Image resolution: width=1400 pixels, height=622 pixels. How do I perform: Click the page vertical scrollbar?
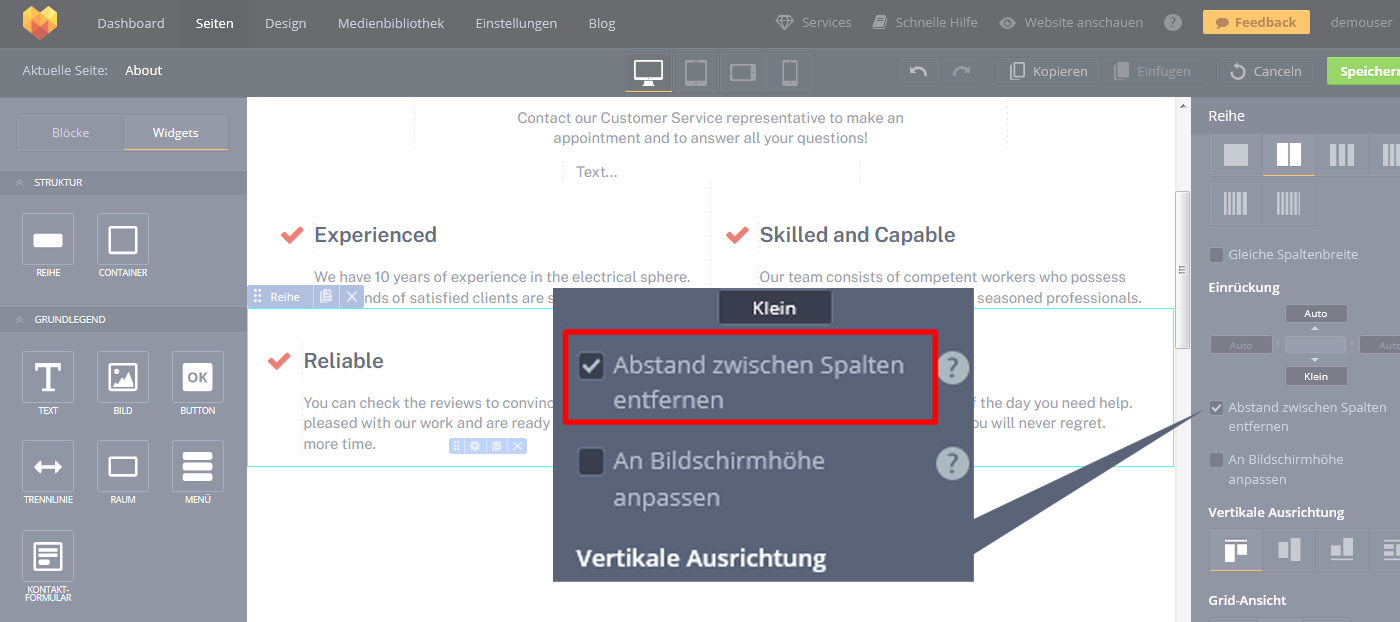1182,269
